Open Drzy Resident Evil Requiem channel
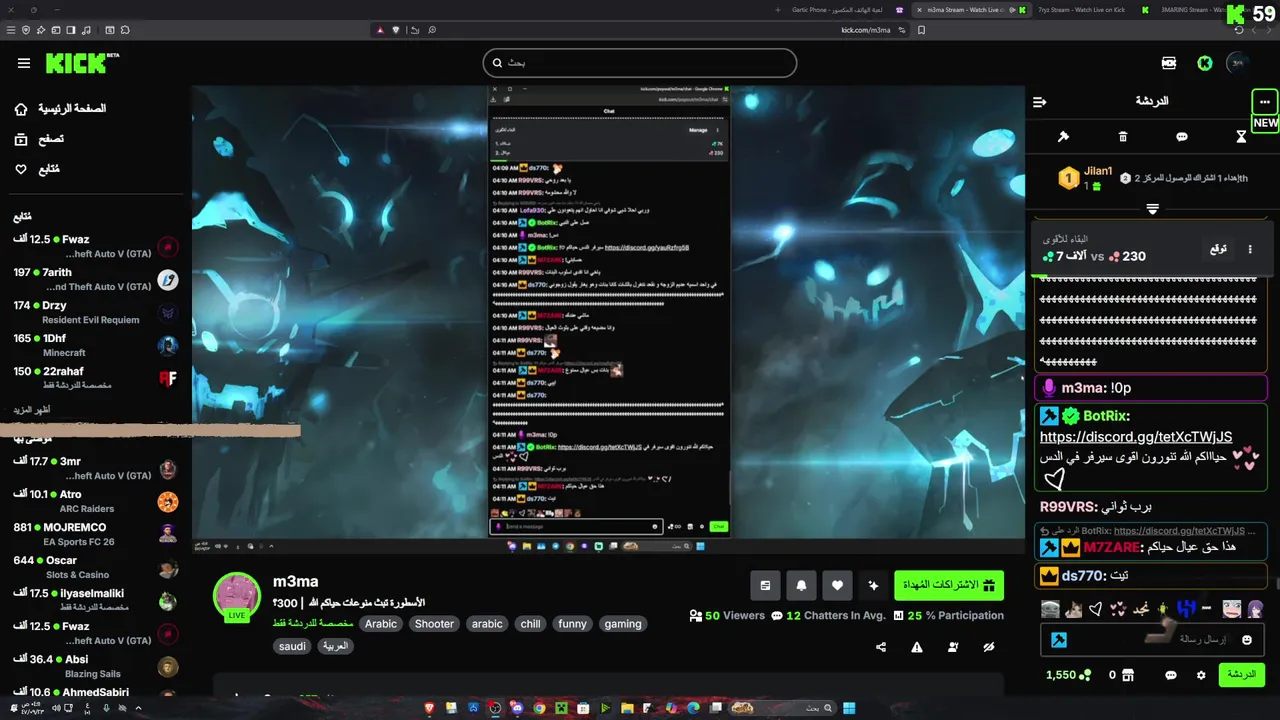The width and height of the screenshot is (1280, 720). 95,313
